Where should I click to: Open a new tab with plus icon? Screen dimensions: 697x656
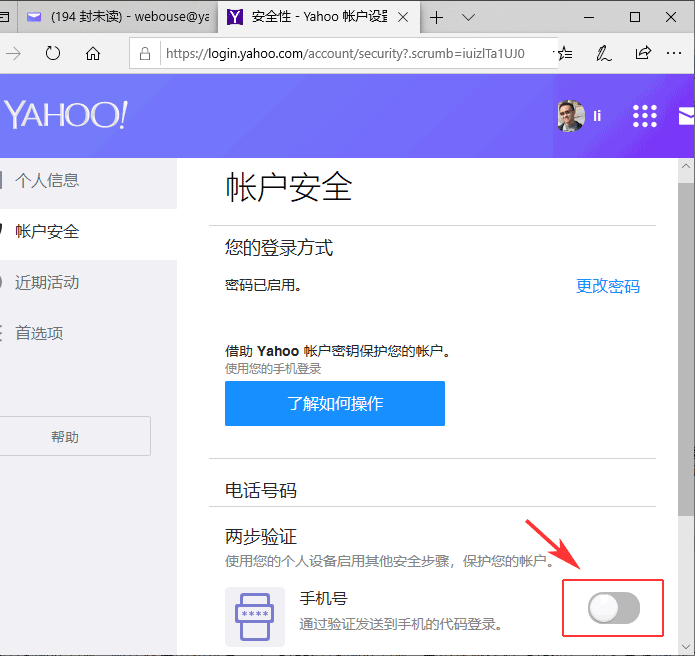(437, 17)
